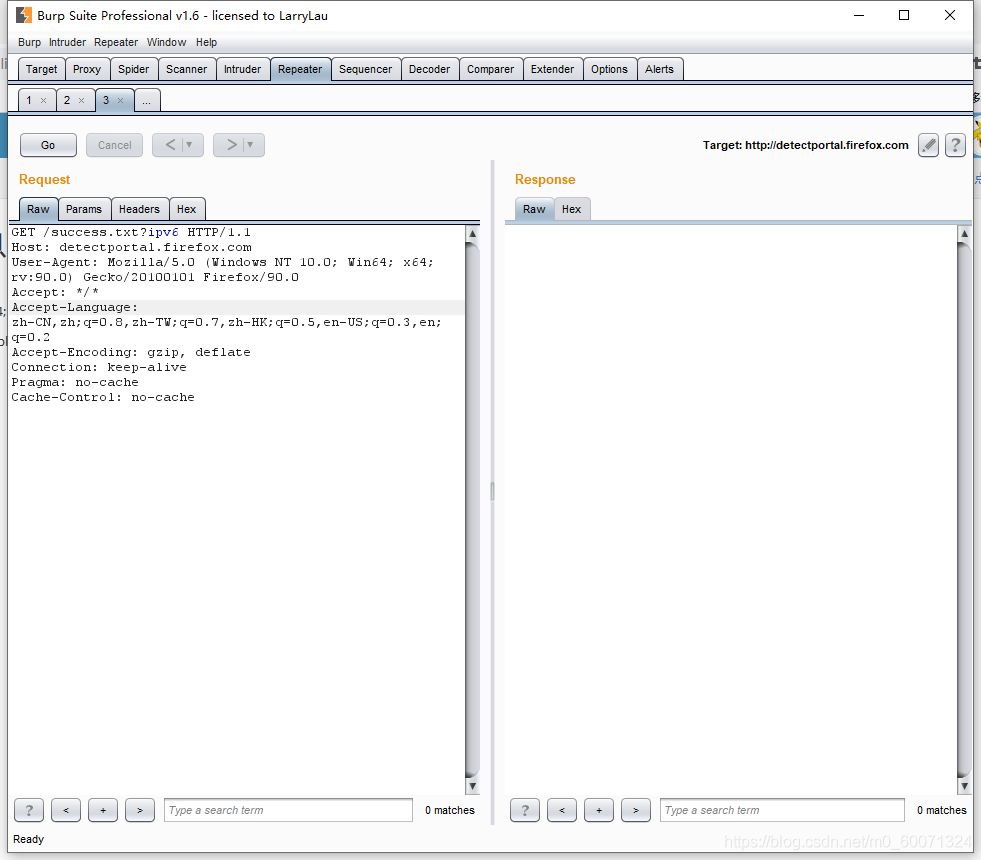The height and width of the screenshot is (860, 981).
Task: Select response Raw view tab
Action: point(534,210)
